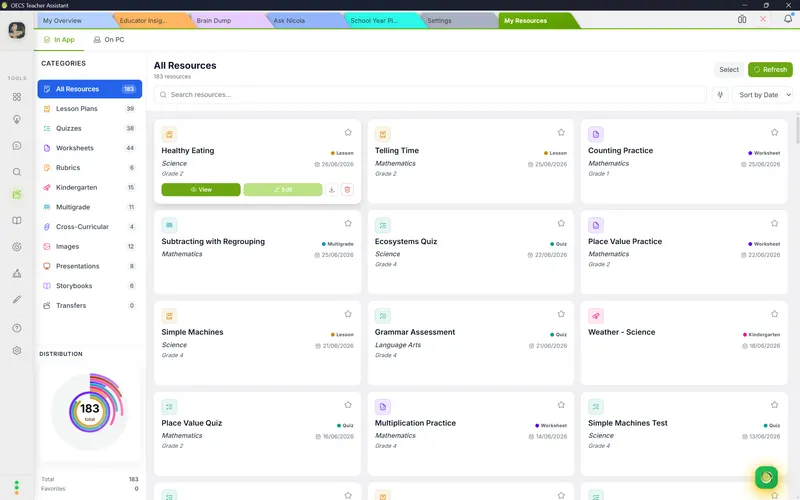Click the red close-tab X icon
Viewport: 800px width, 500px height.
(763, 19)
